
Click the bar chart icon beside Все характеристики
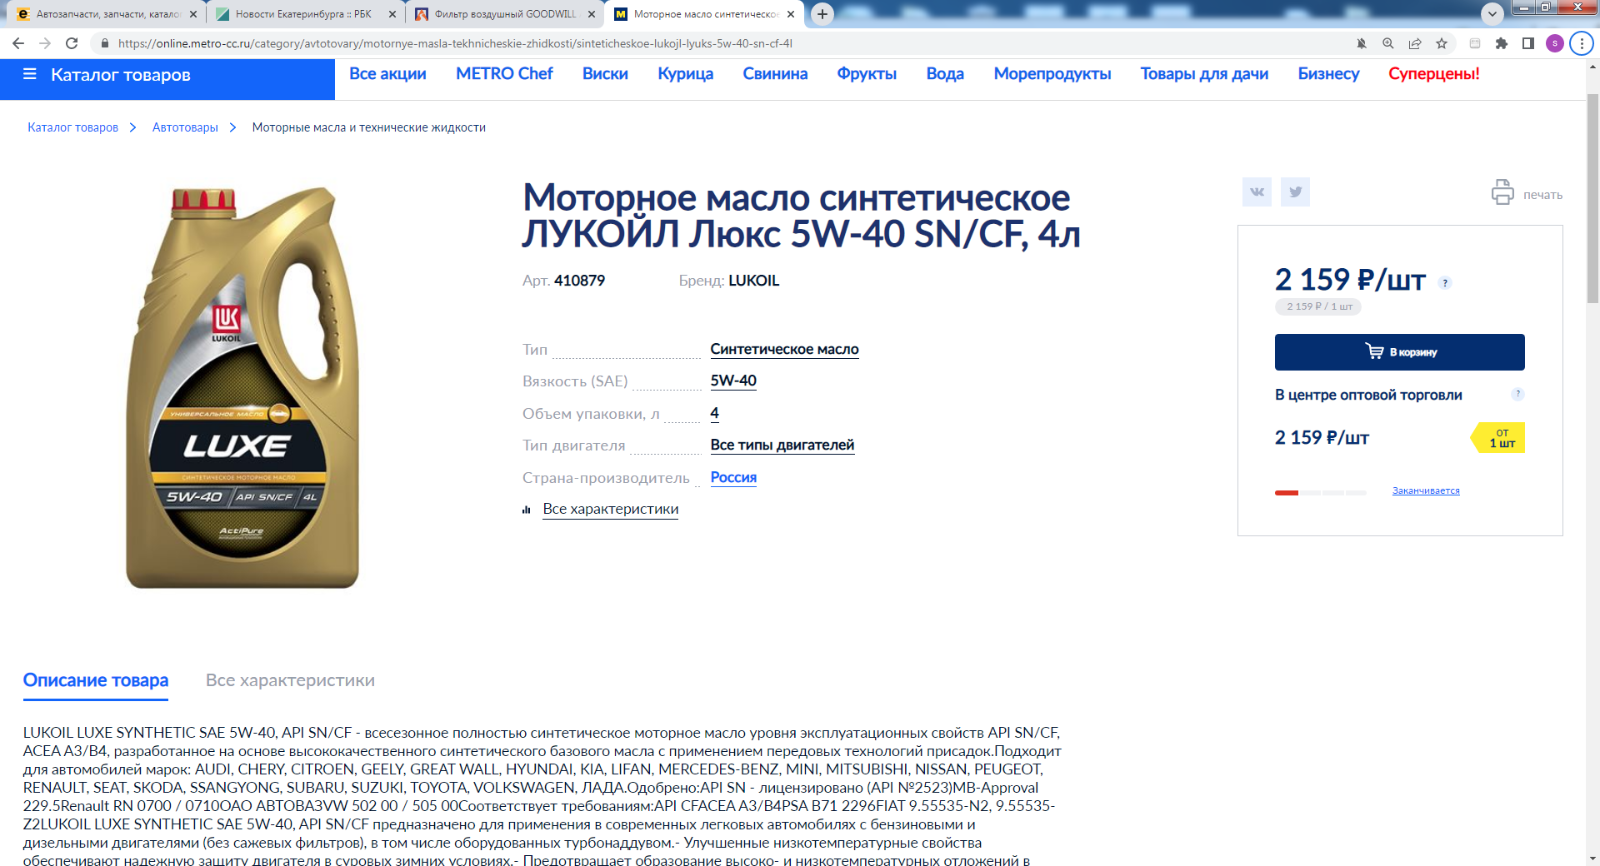pyautogui.click(x=526, y=510)
